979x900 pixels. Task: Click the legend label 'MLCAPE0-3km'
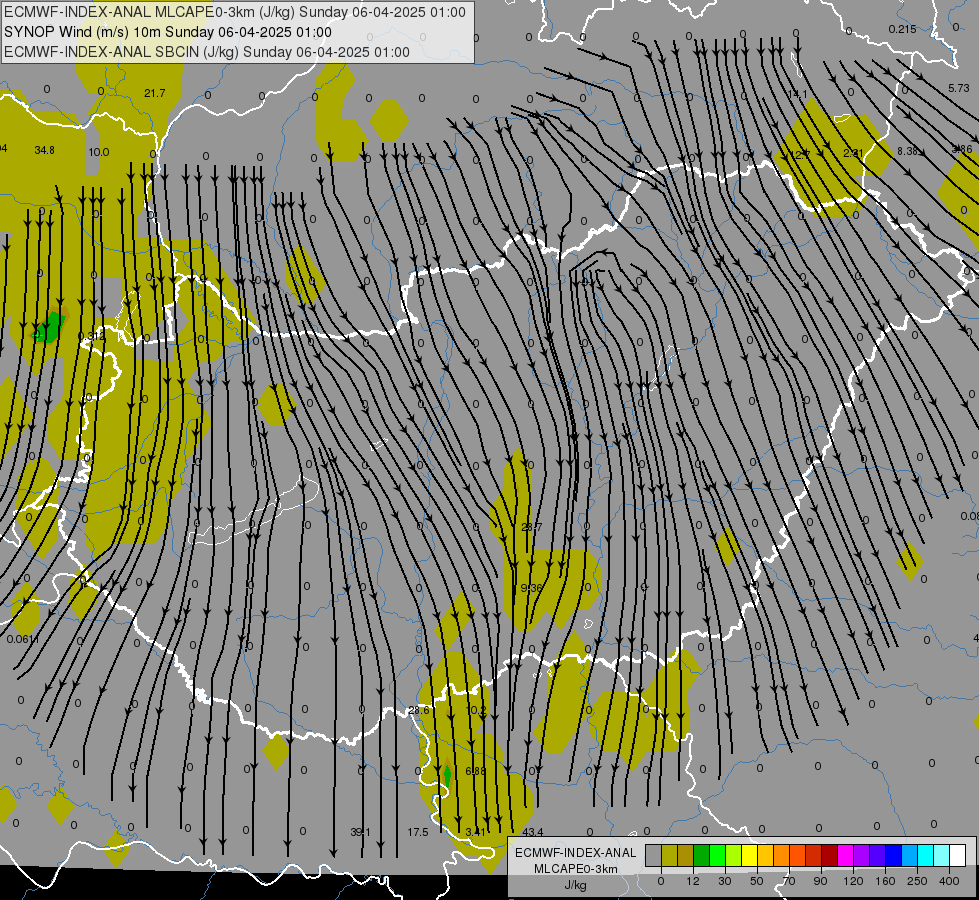pyautogui.click(x=576, y=869)
